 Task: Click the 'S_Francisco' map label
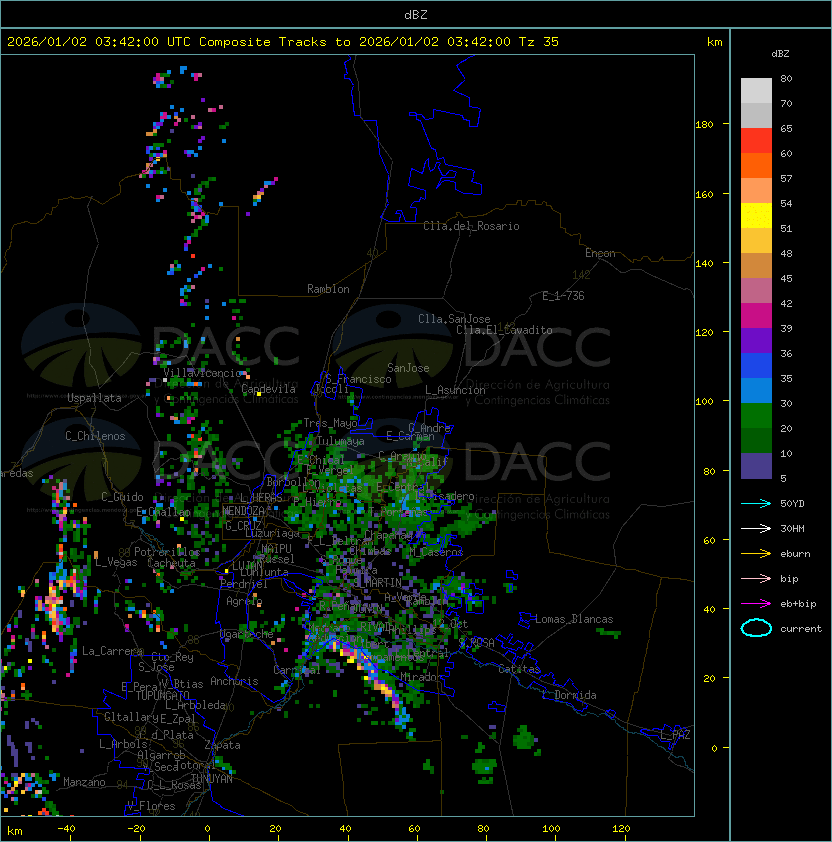click(x=358, y=379)
